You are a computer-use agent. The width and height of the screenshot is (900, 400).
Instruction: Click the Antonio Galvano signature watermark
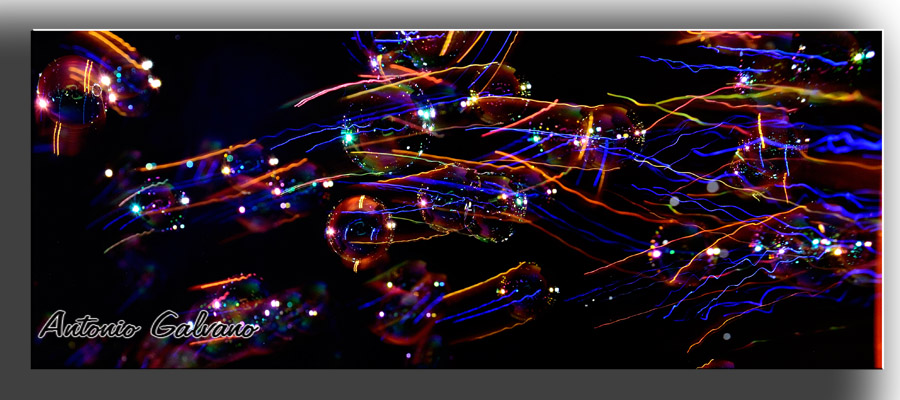(x=147, y=325)
